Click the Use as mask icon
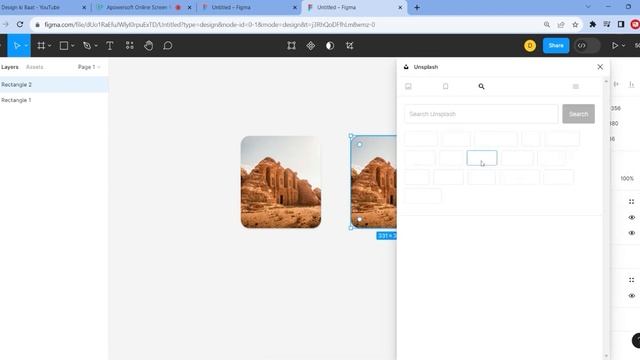Screen dimensions: 640x360 click(x=330, y=46)
